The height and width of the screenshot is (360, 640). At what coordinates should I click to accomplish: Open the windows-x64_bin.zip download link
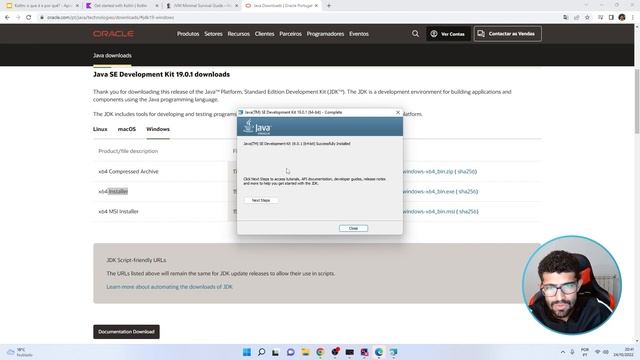(428, 171)
